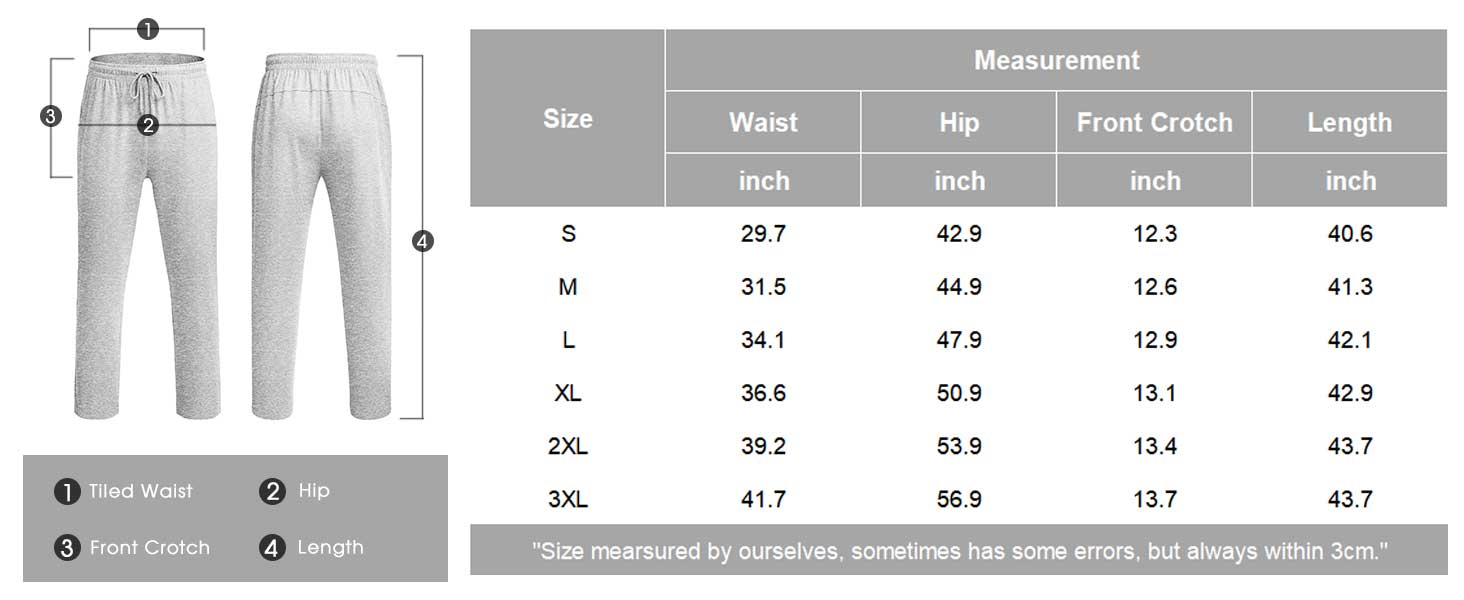This screenshot has height=600, width=1464.
Task: Click the Waist column header
Action: (763, 122)
